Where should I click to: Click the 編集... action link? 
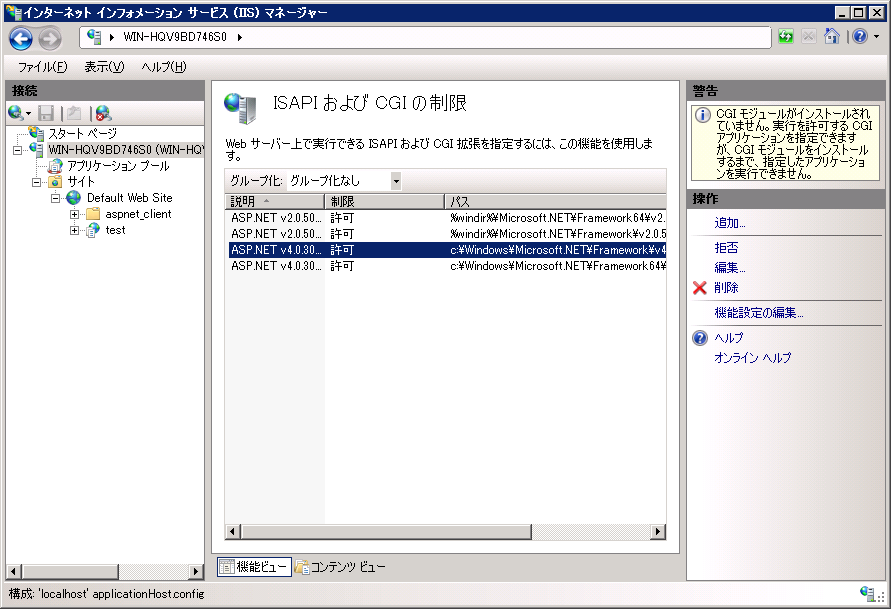coord(730,268)
